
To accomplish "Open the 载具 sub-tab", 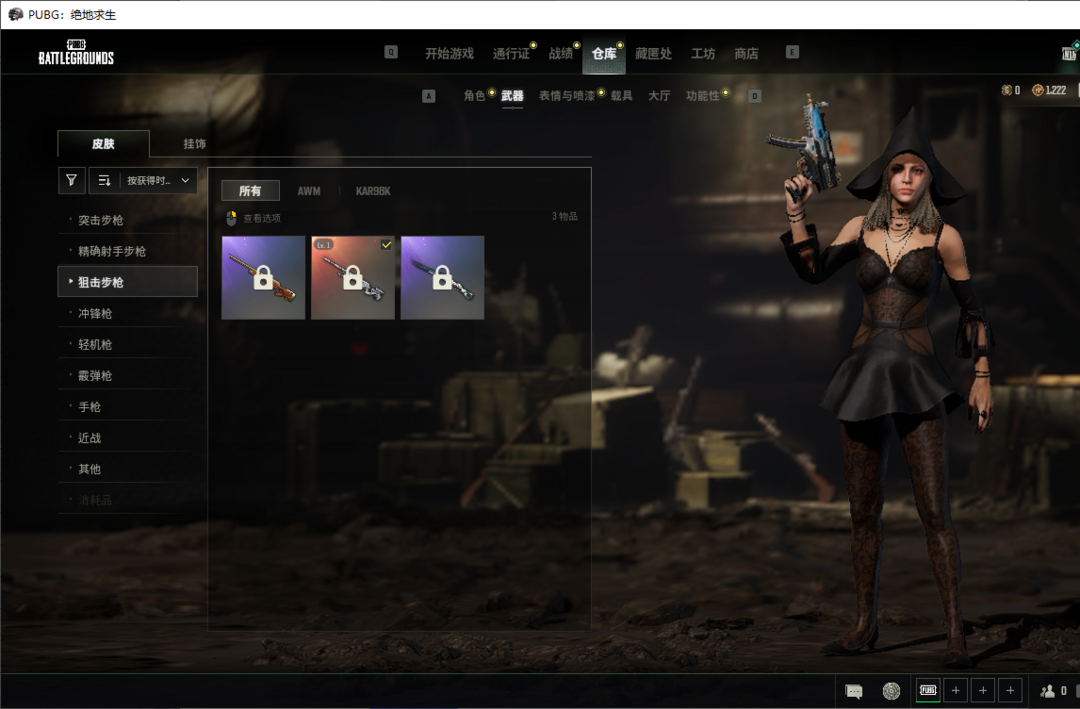I will click(622, 96).
